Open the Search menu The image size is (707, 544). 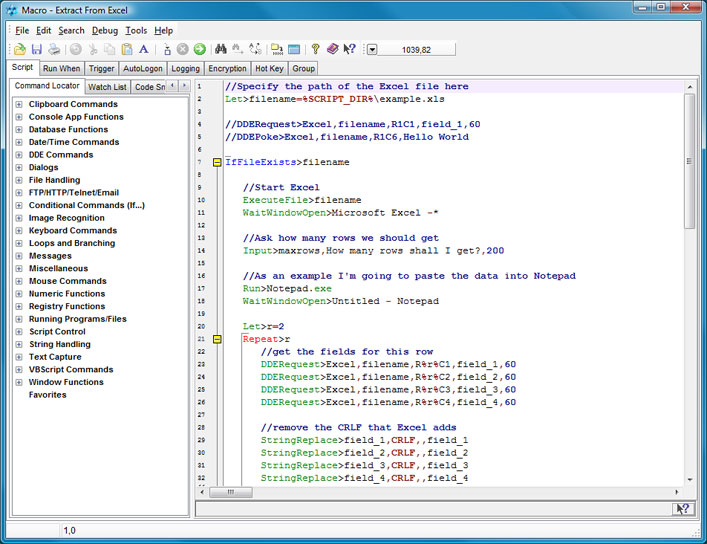pyautogui.click(x=71, y=31)
